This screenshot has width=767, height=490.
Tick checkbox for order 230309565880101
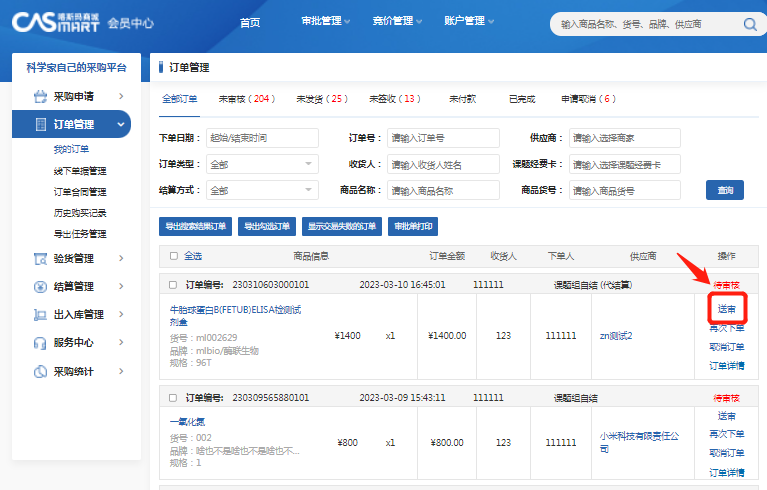pos(174,398)
